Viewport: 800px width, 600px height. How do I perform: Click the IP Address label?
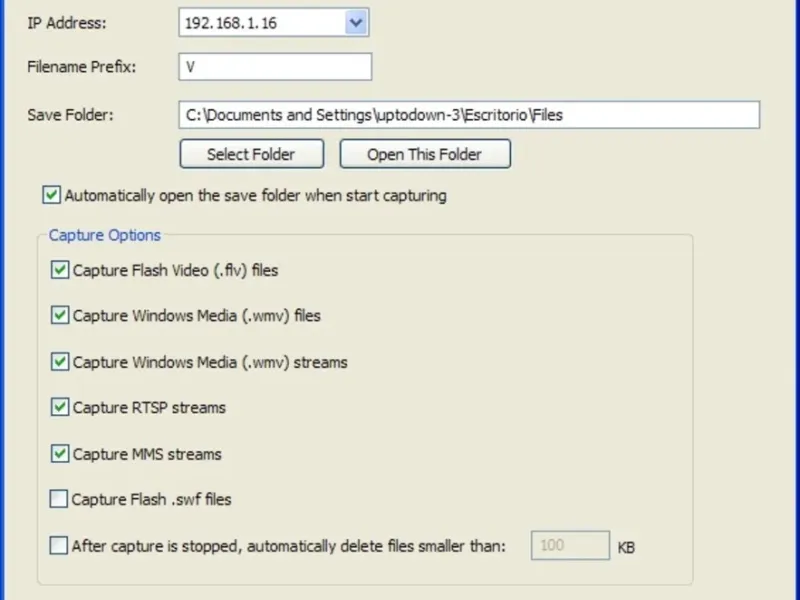[x=66, y=23]
